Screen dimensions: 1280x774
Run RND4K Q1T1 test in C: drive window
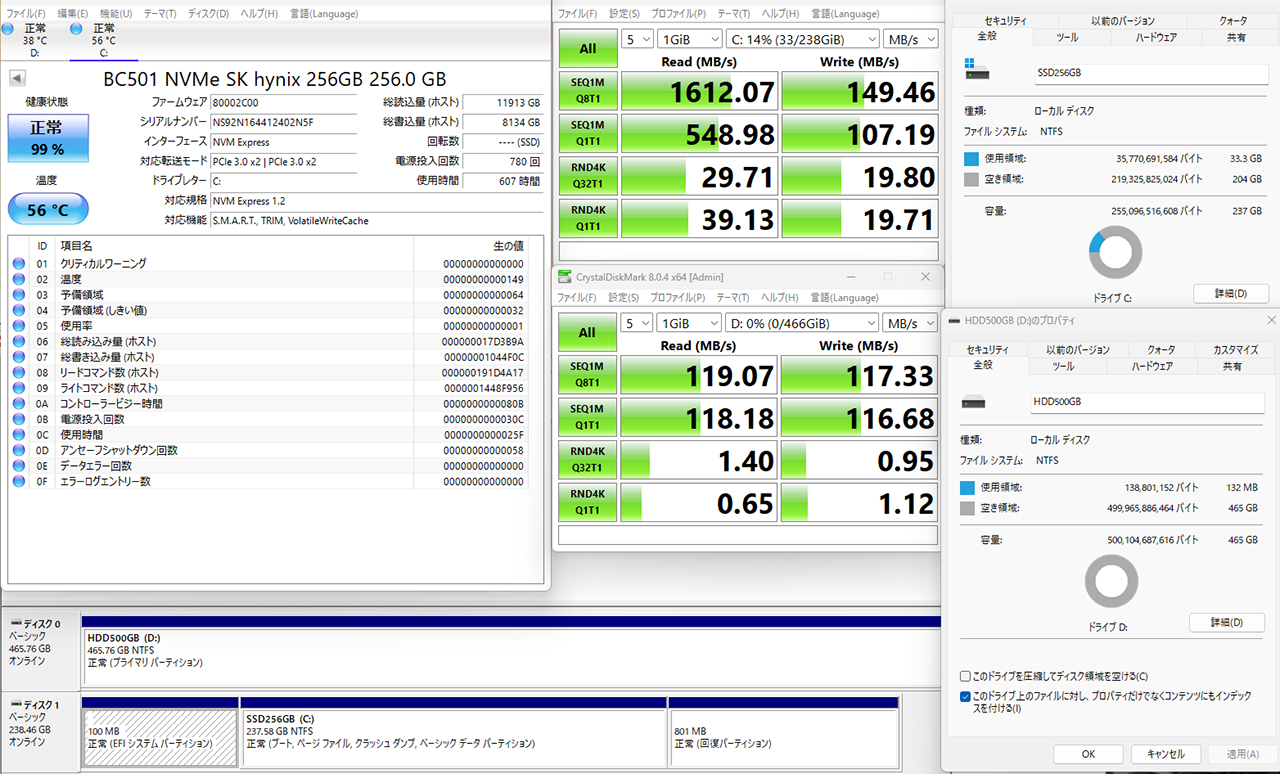pyautogui.click(x=587, y=218)
